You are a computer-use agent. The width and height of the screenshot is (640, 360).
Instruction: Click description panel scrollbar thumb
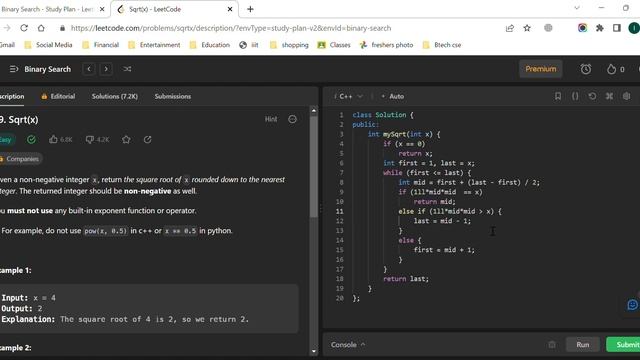coord(313,166)
